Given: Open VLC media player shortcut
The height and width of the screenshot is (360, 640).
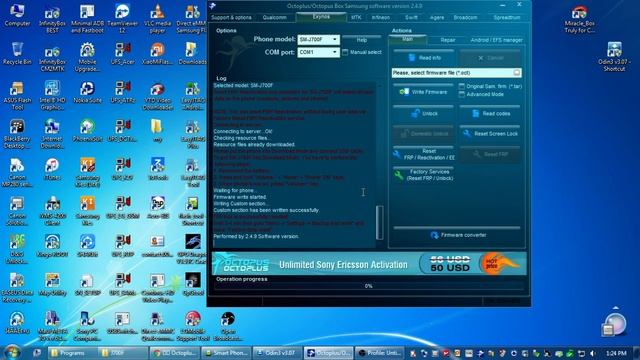Looking at the screenshot, I should 157,19.
